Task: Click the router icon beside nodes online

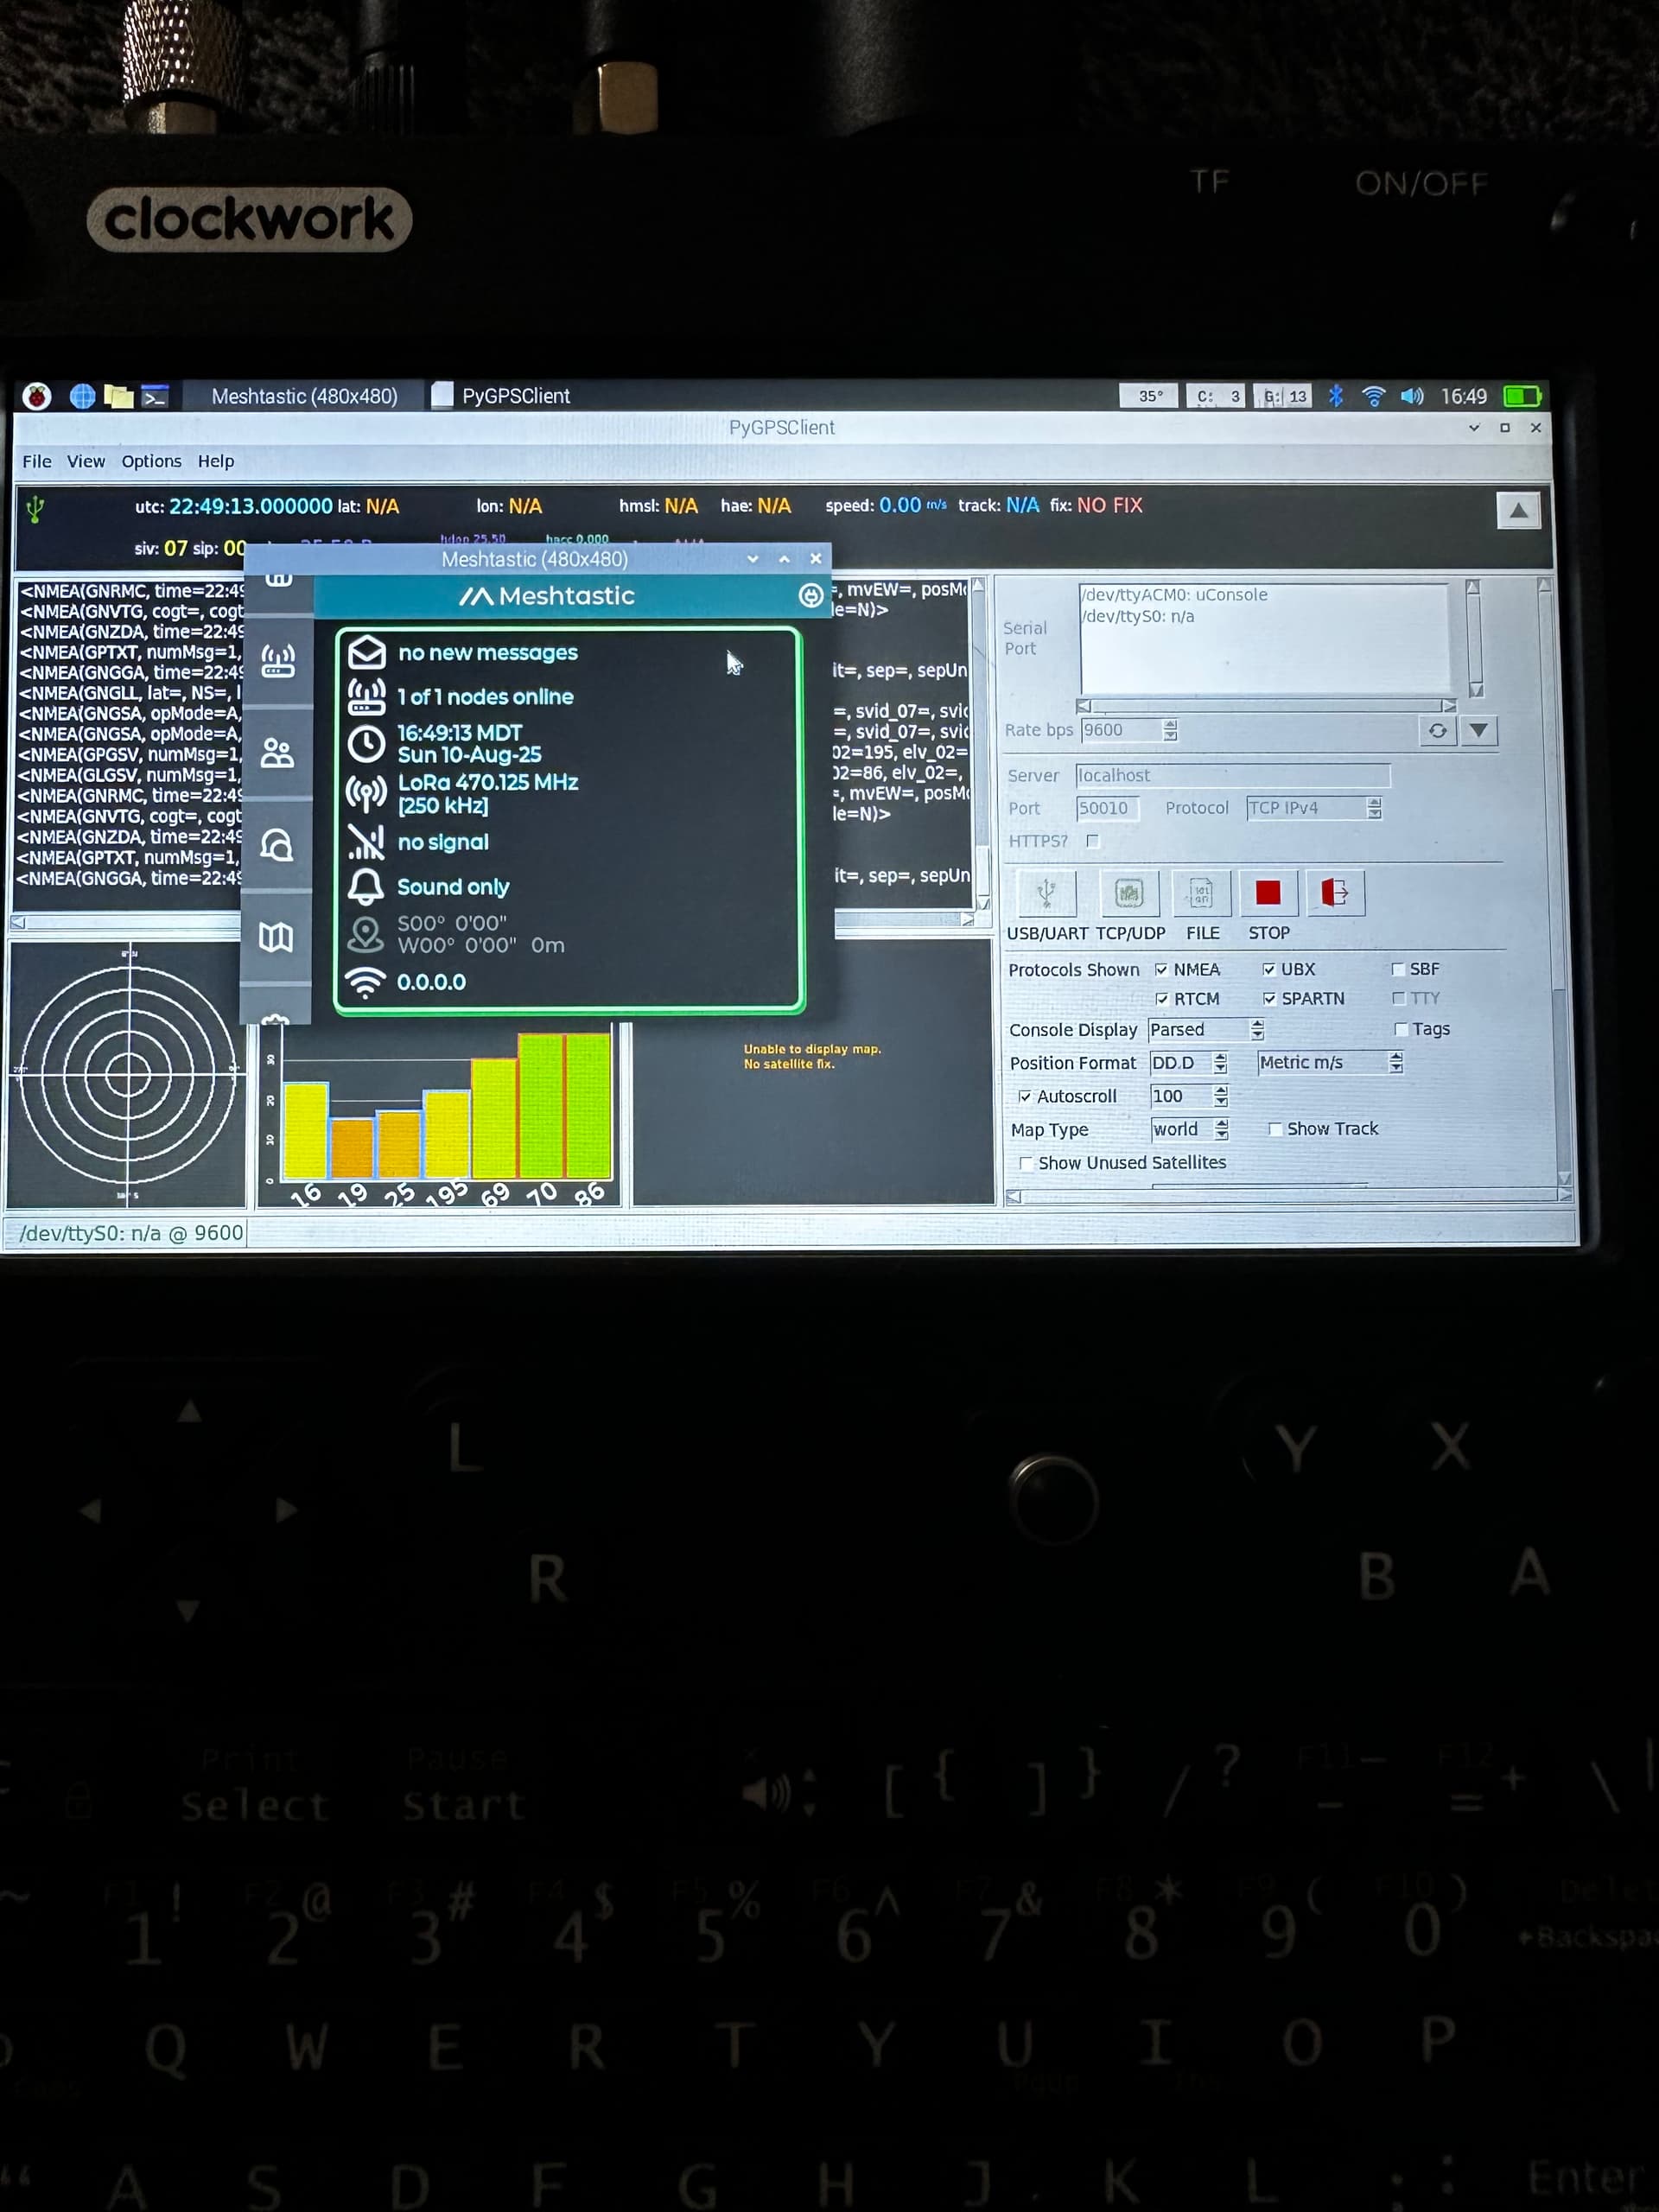Action: pos(366,696)
